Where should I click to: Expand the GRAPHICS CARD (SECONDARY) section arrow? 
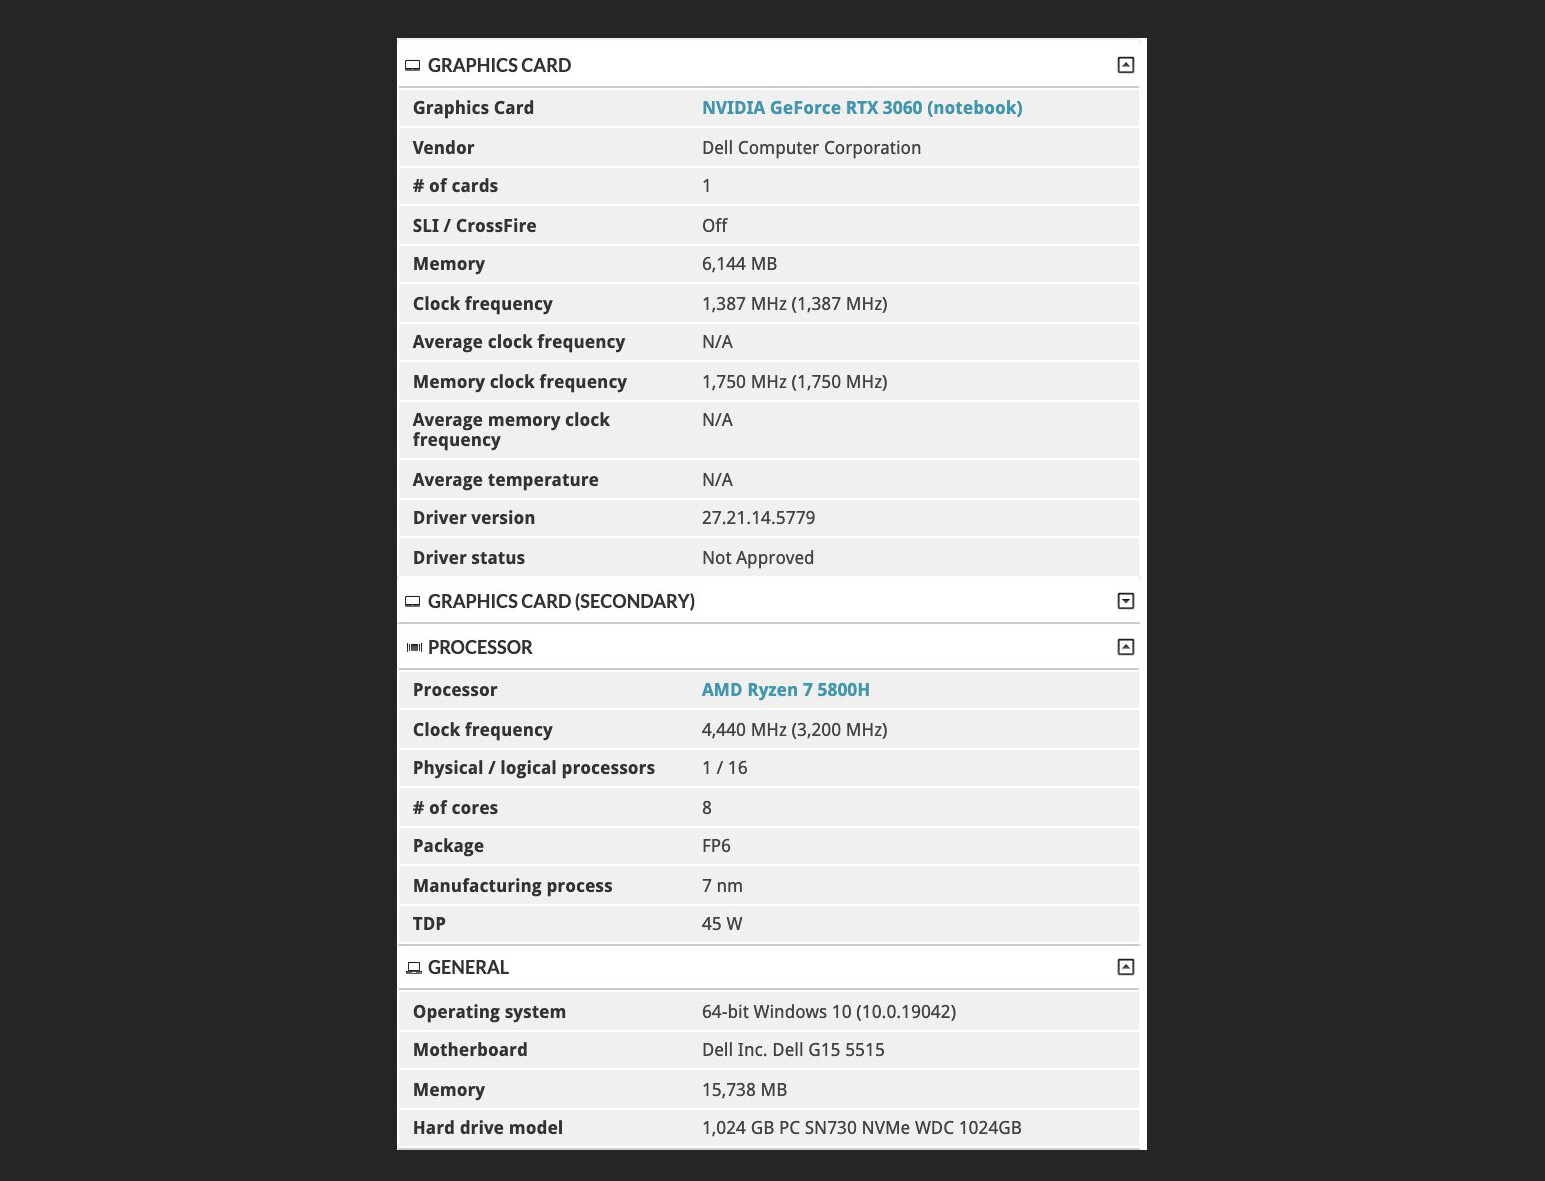pos(1125,601)
